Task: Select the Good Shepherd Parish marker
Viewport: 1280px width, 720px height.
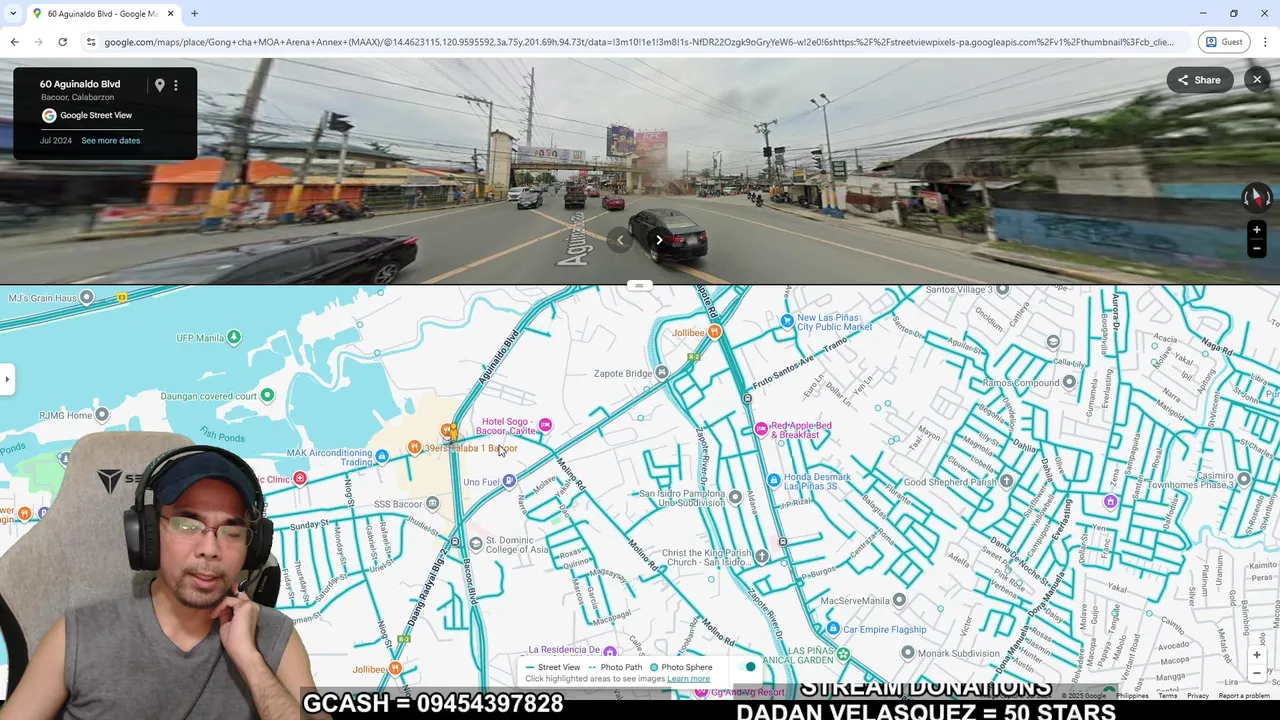Action: point(1006,481)
